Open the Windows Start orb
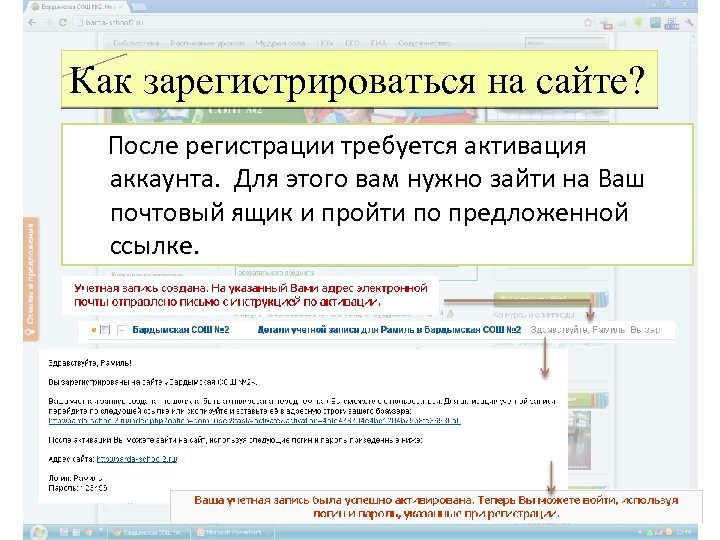Screen dimensions: 720x540 [x=39, y=532]
